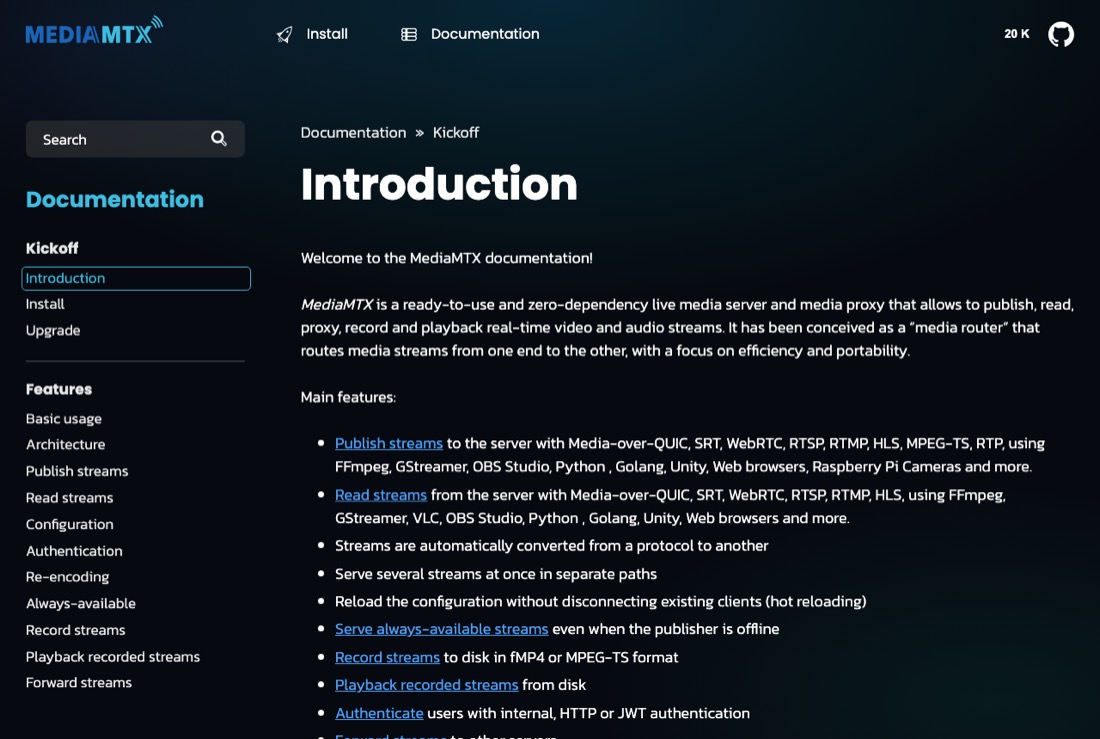
Task: Click the Documentation sidebar heading
Action: tap(115, 199)
